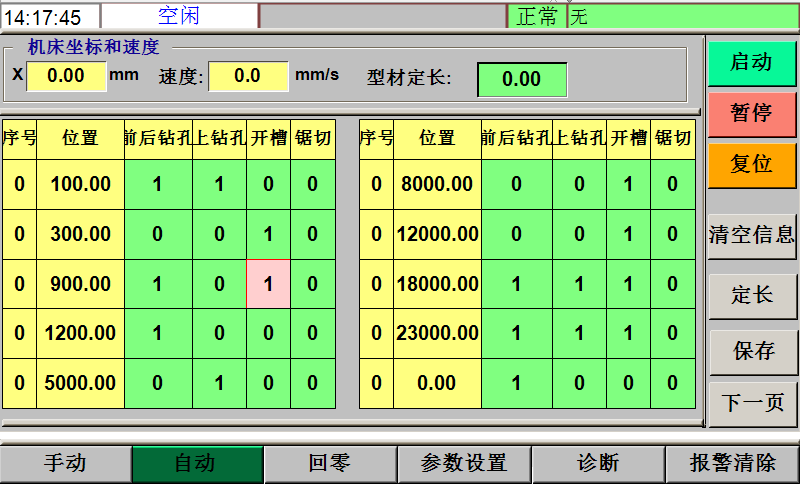Open the 回零 homing tab

point(330,463)
